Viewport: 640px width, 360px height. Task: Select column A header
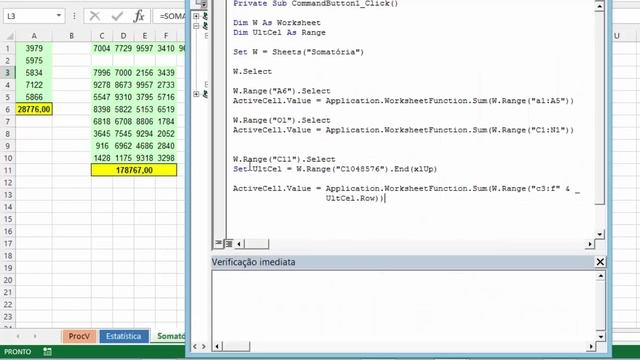[34, 36]
